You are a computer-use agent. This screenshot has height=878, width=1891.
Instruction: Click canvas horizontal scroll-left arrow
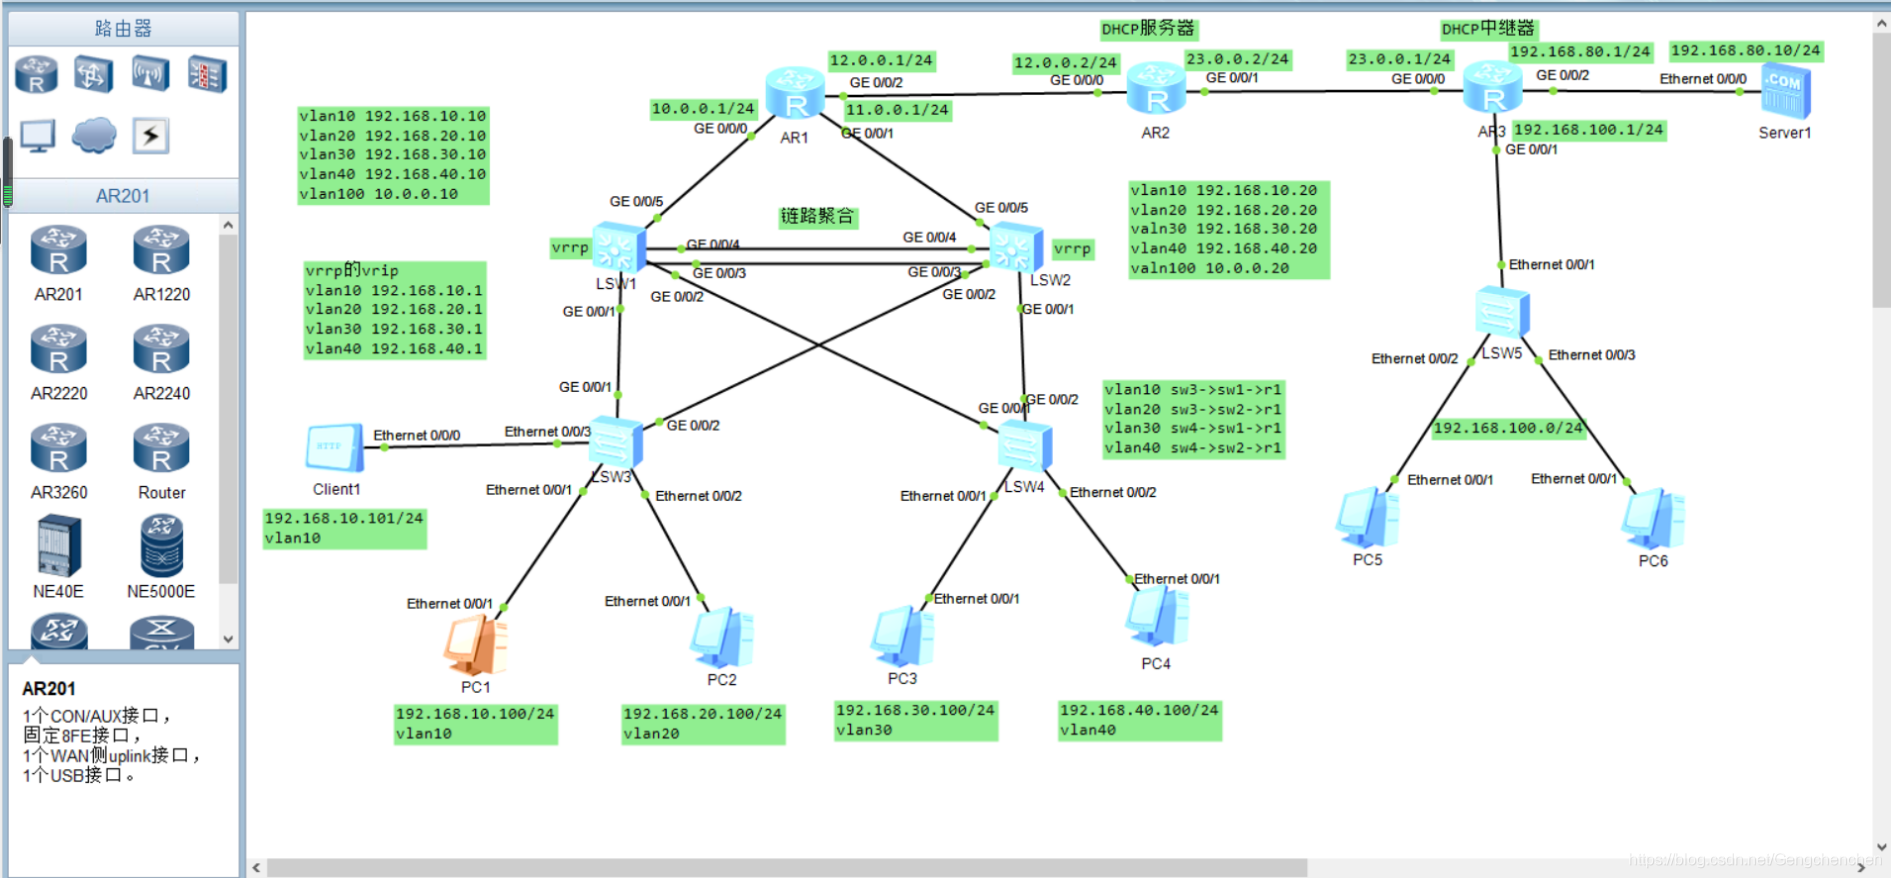click(x=257, y=867)
